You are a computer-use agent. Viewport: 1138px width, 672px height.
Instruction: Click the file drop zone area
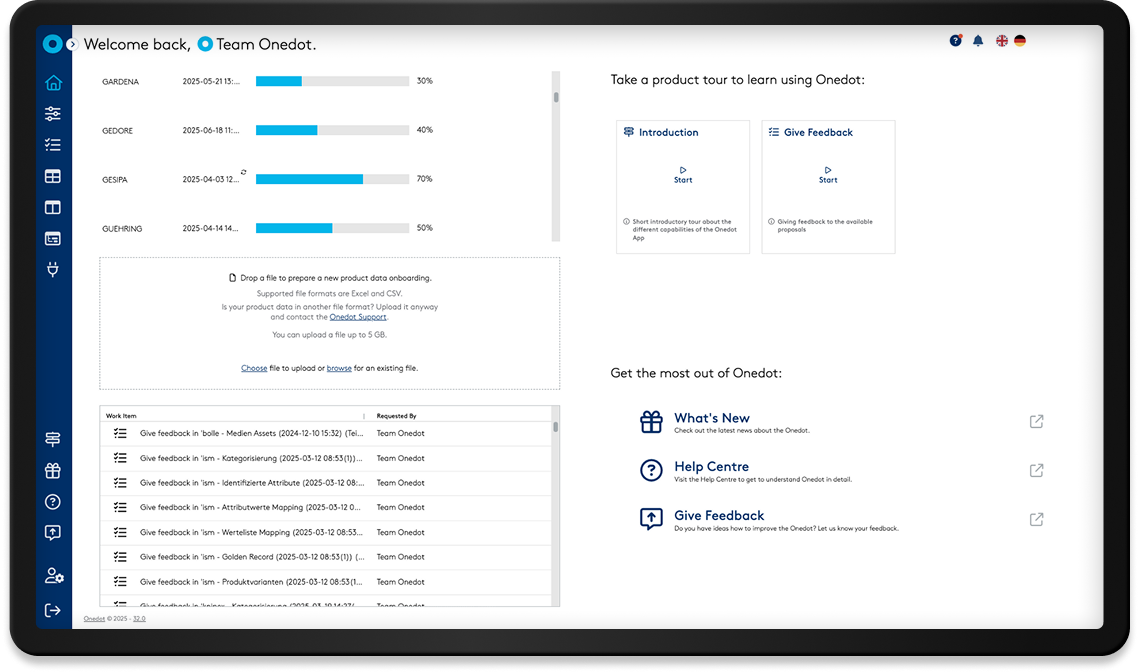329,324
